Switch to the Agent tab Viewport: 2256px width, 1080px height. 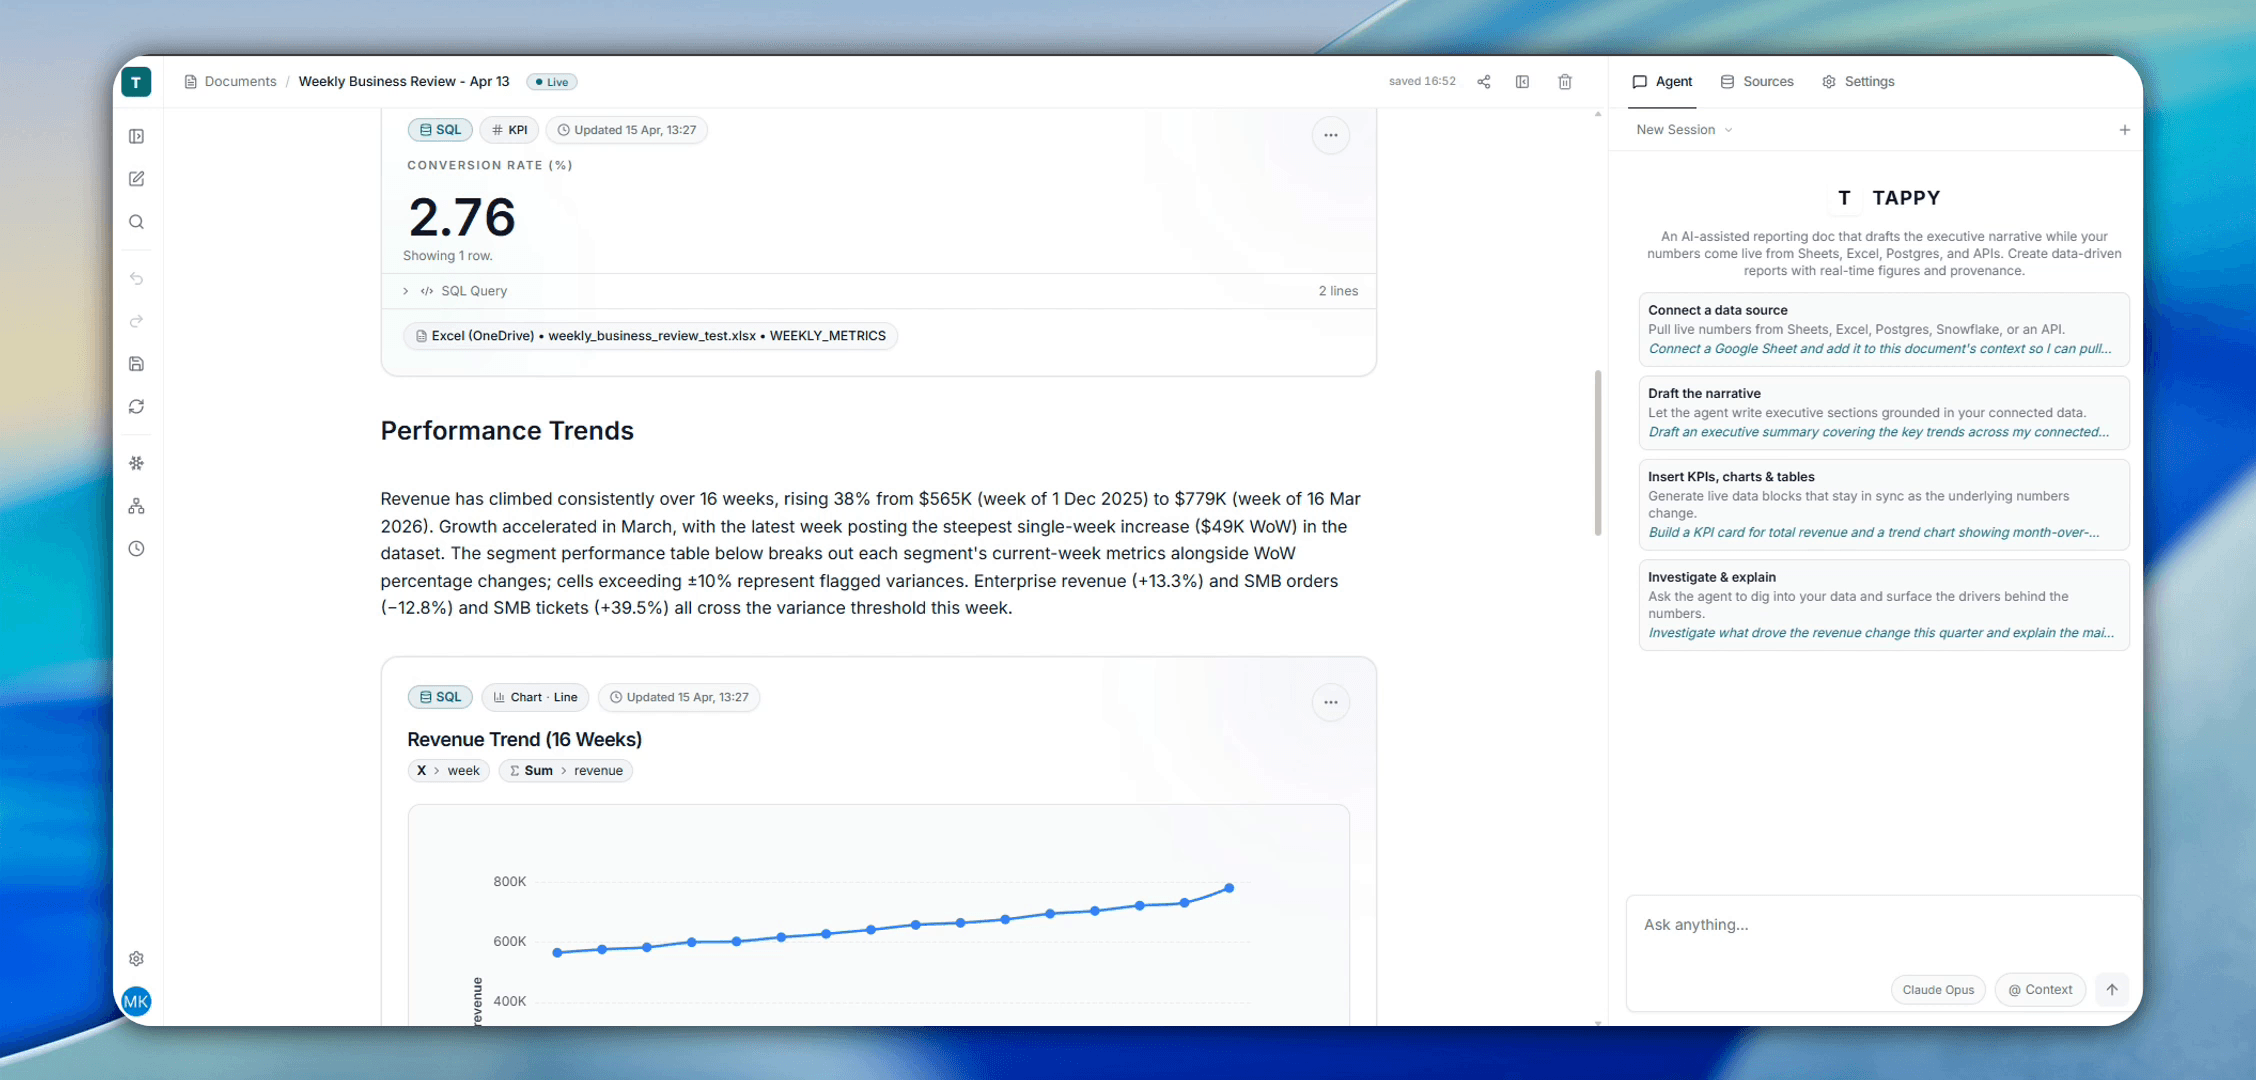tap(1663, 82)
